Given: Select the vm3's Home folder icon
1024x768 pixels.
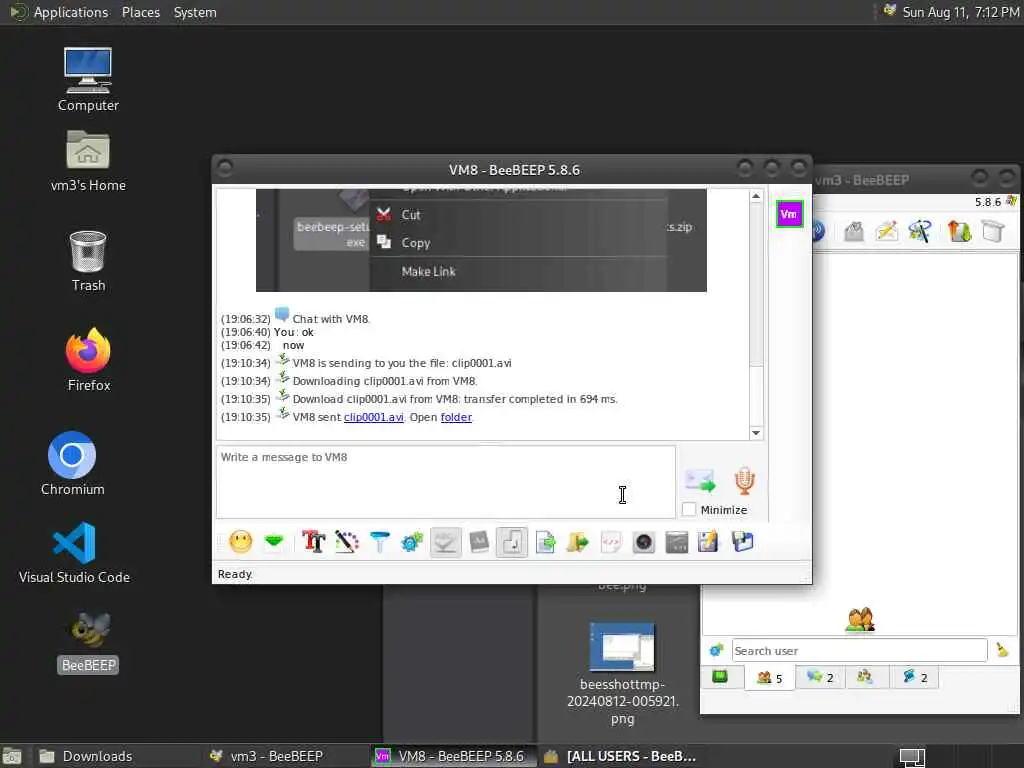Looking at the screenshot, I should [x=88, y=161].
